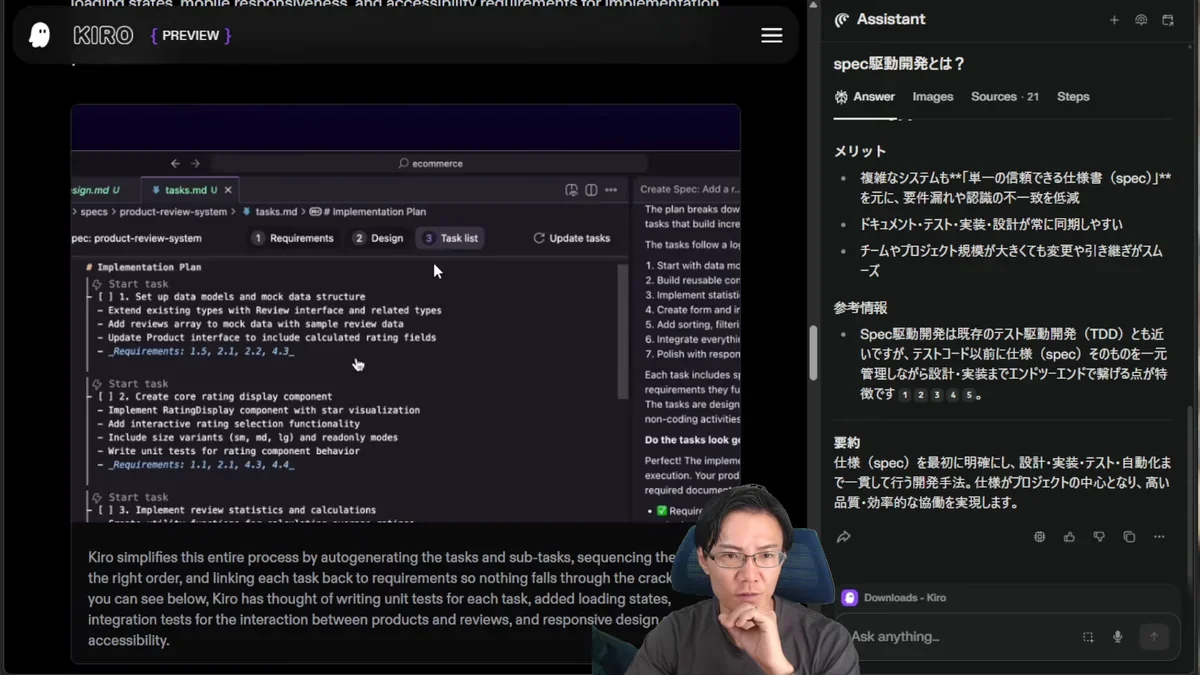Open Assistant in new window icon
Viewport: 1200px width, 675px height.
1168,20
